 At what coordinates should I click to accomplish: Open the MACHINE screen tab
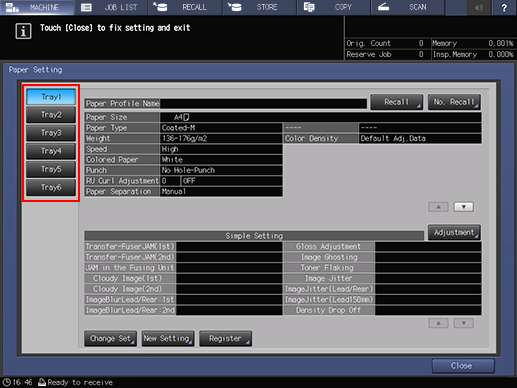click(x=37, y=7)
